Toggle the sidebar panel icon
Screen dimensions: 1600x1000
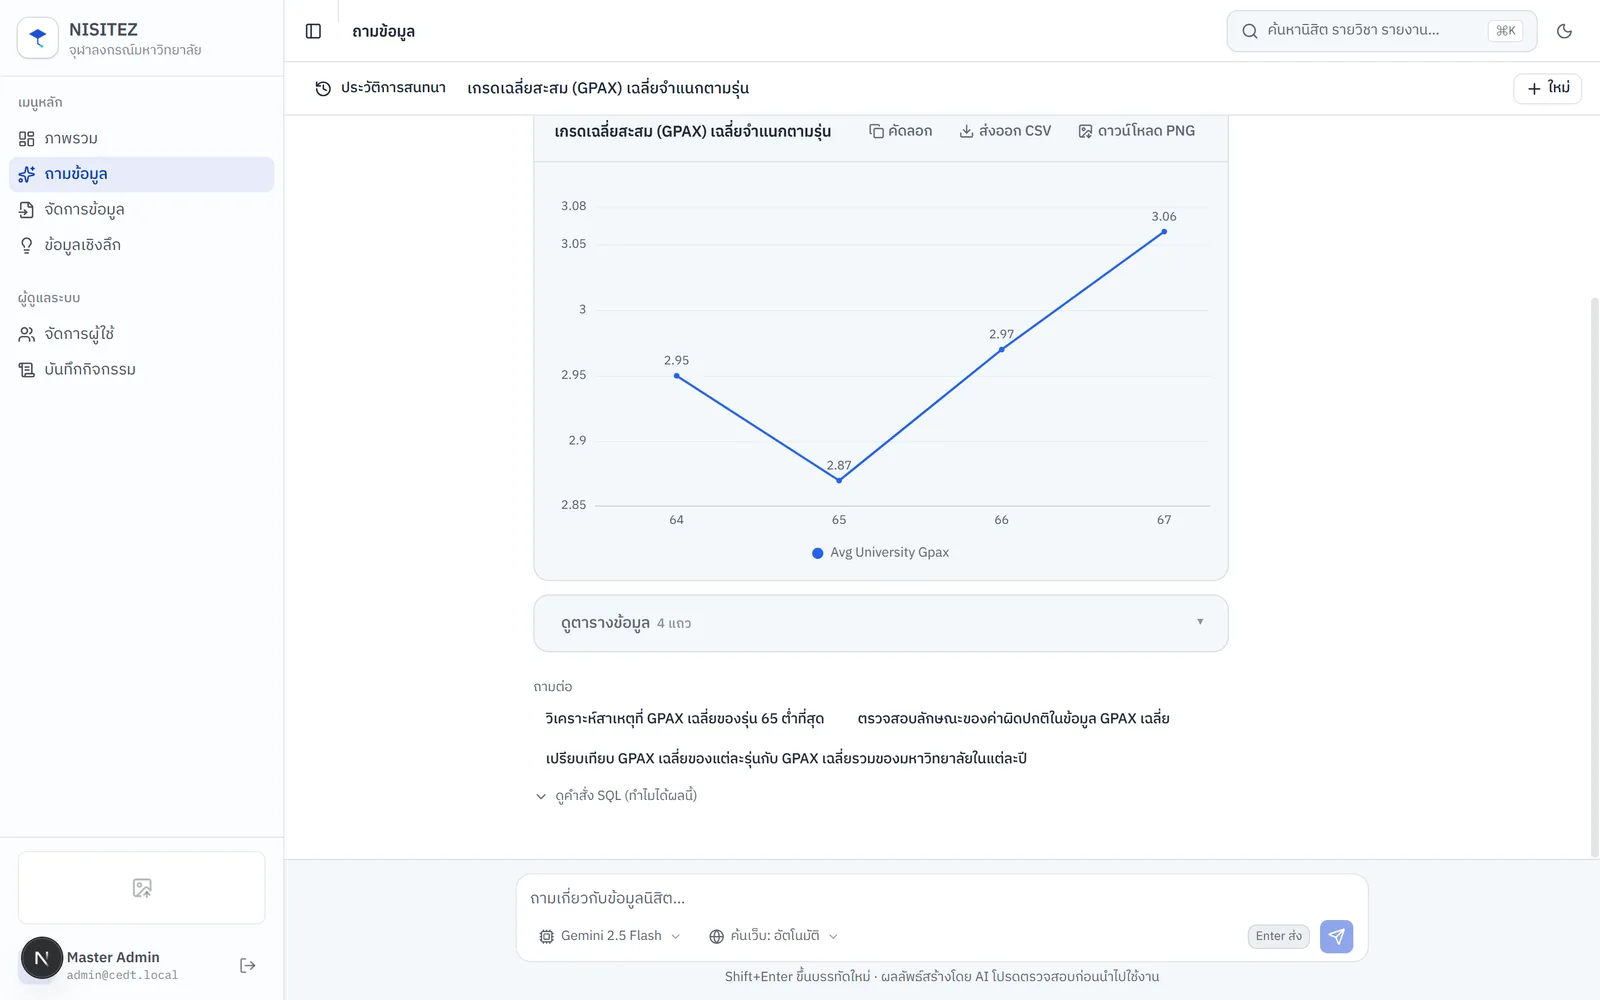pyautogui.click(x=313, y=31)
